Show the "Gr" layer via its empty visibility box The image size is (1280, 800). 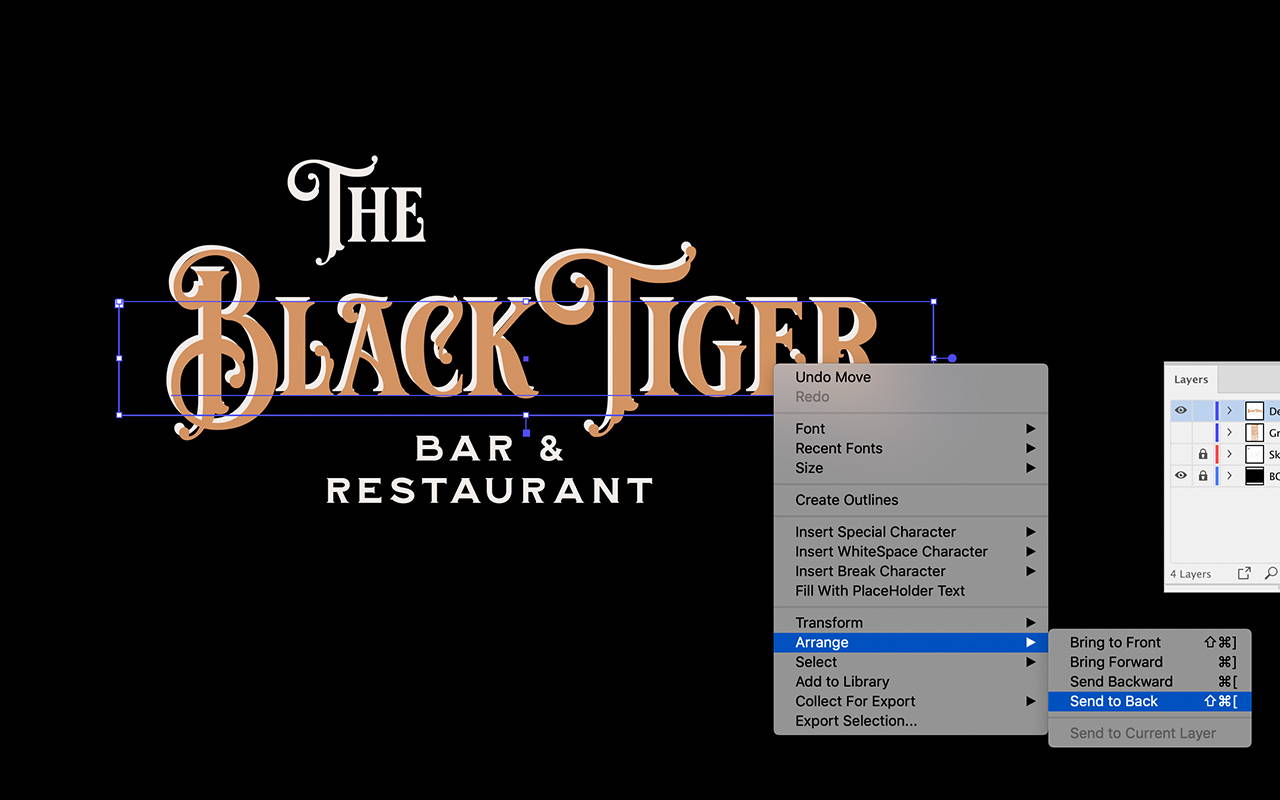(x=1181, y=432)
